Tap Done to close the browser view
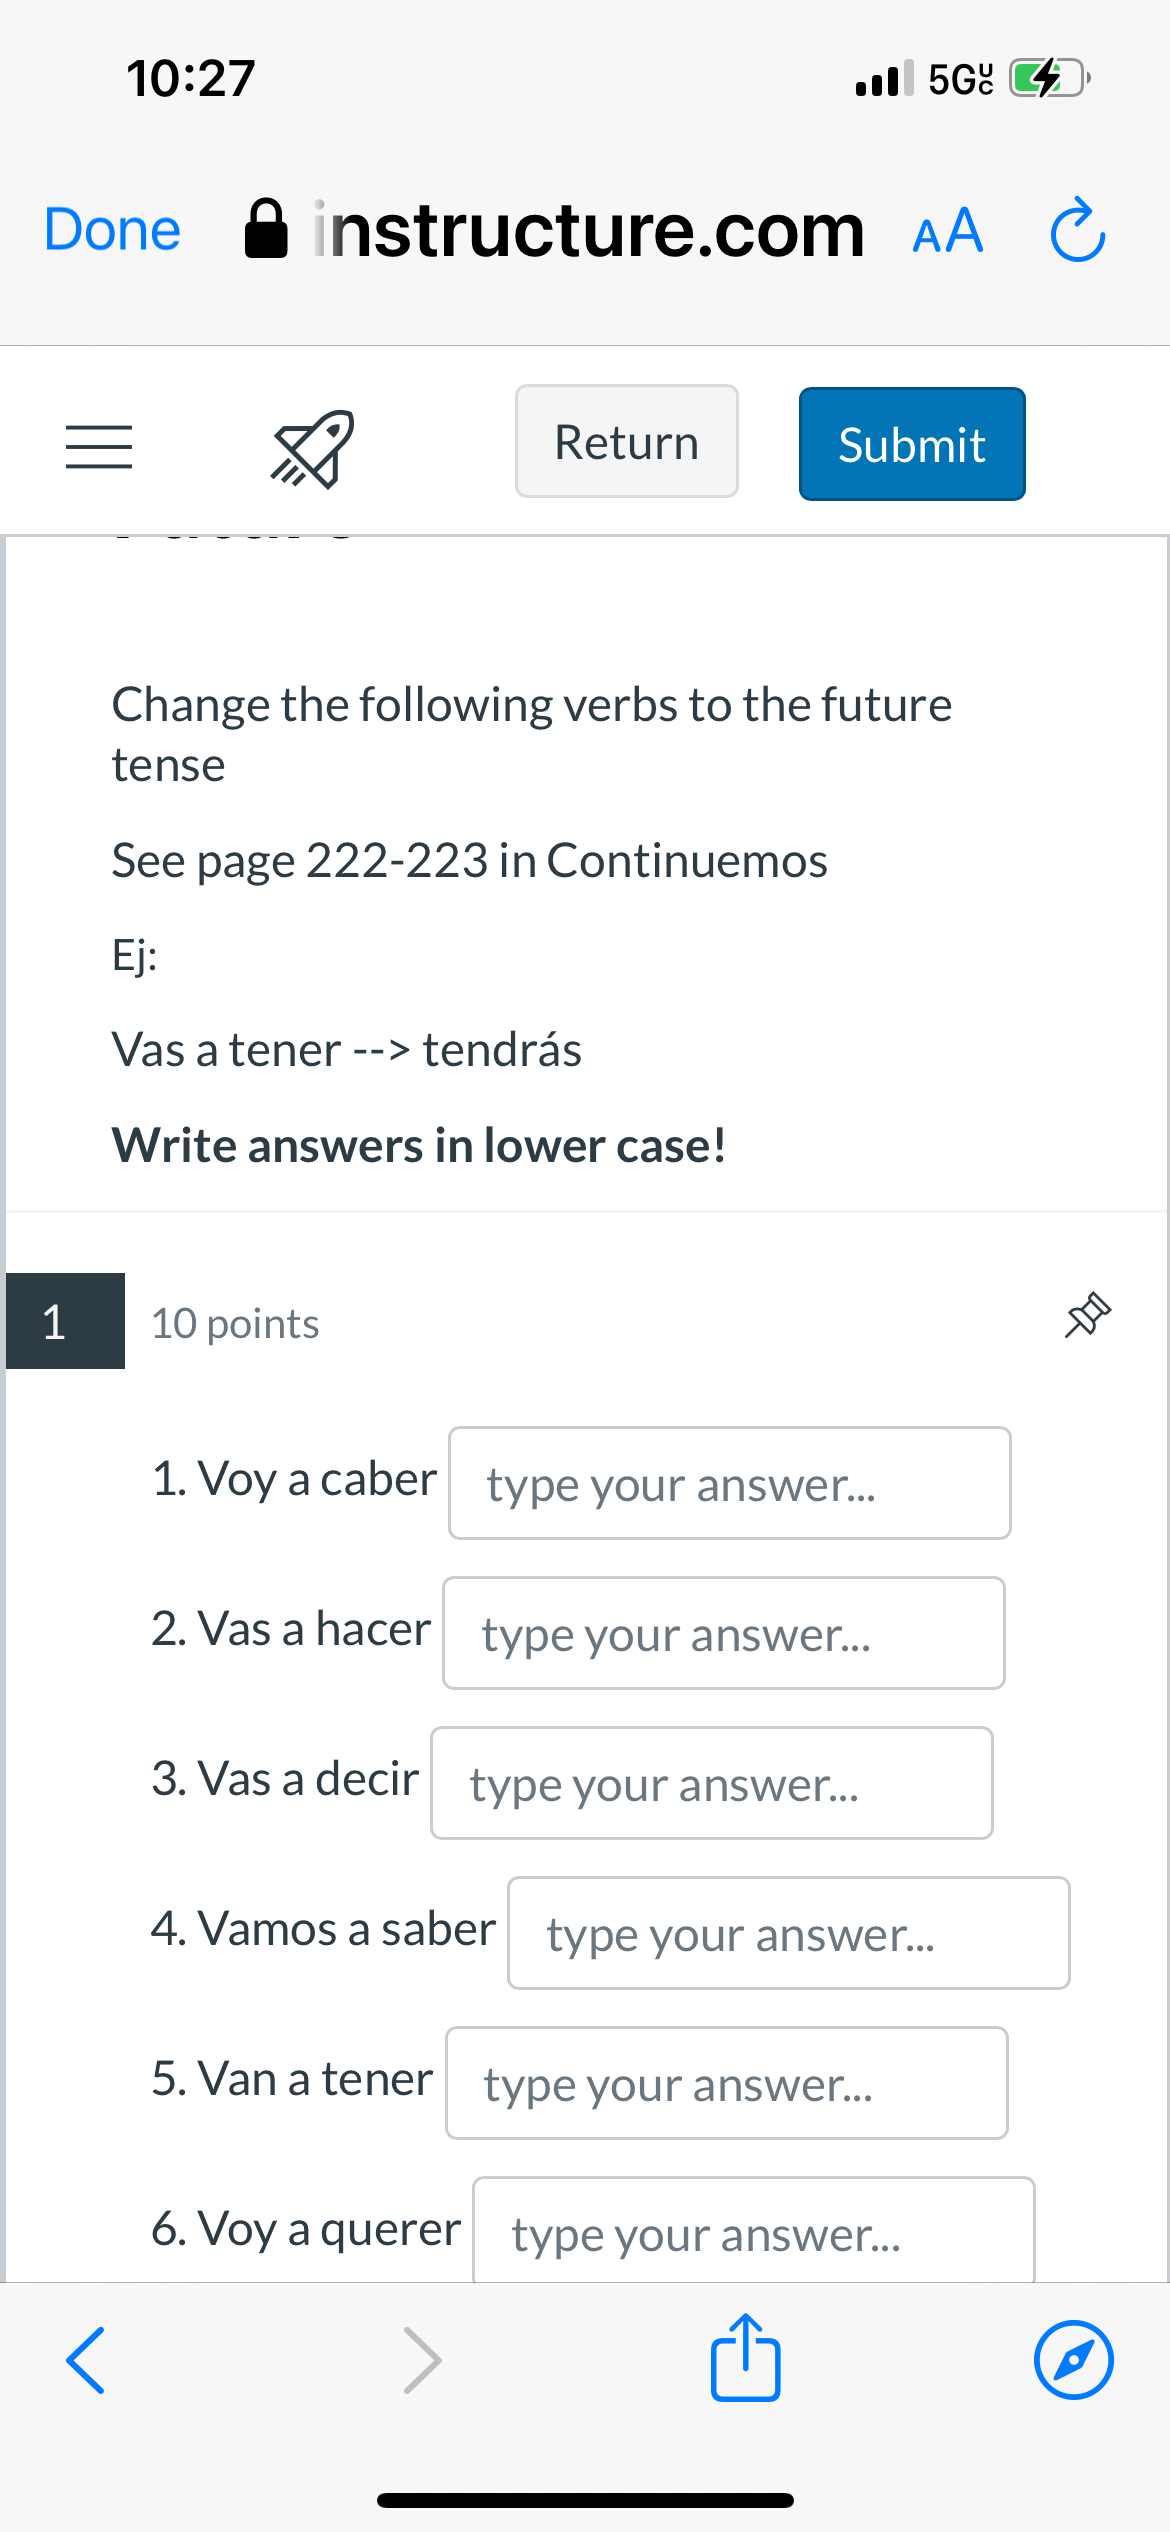This screenshot has height=2532, width=1170. pos(110,229)
